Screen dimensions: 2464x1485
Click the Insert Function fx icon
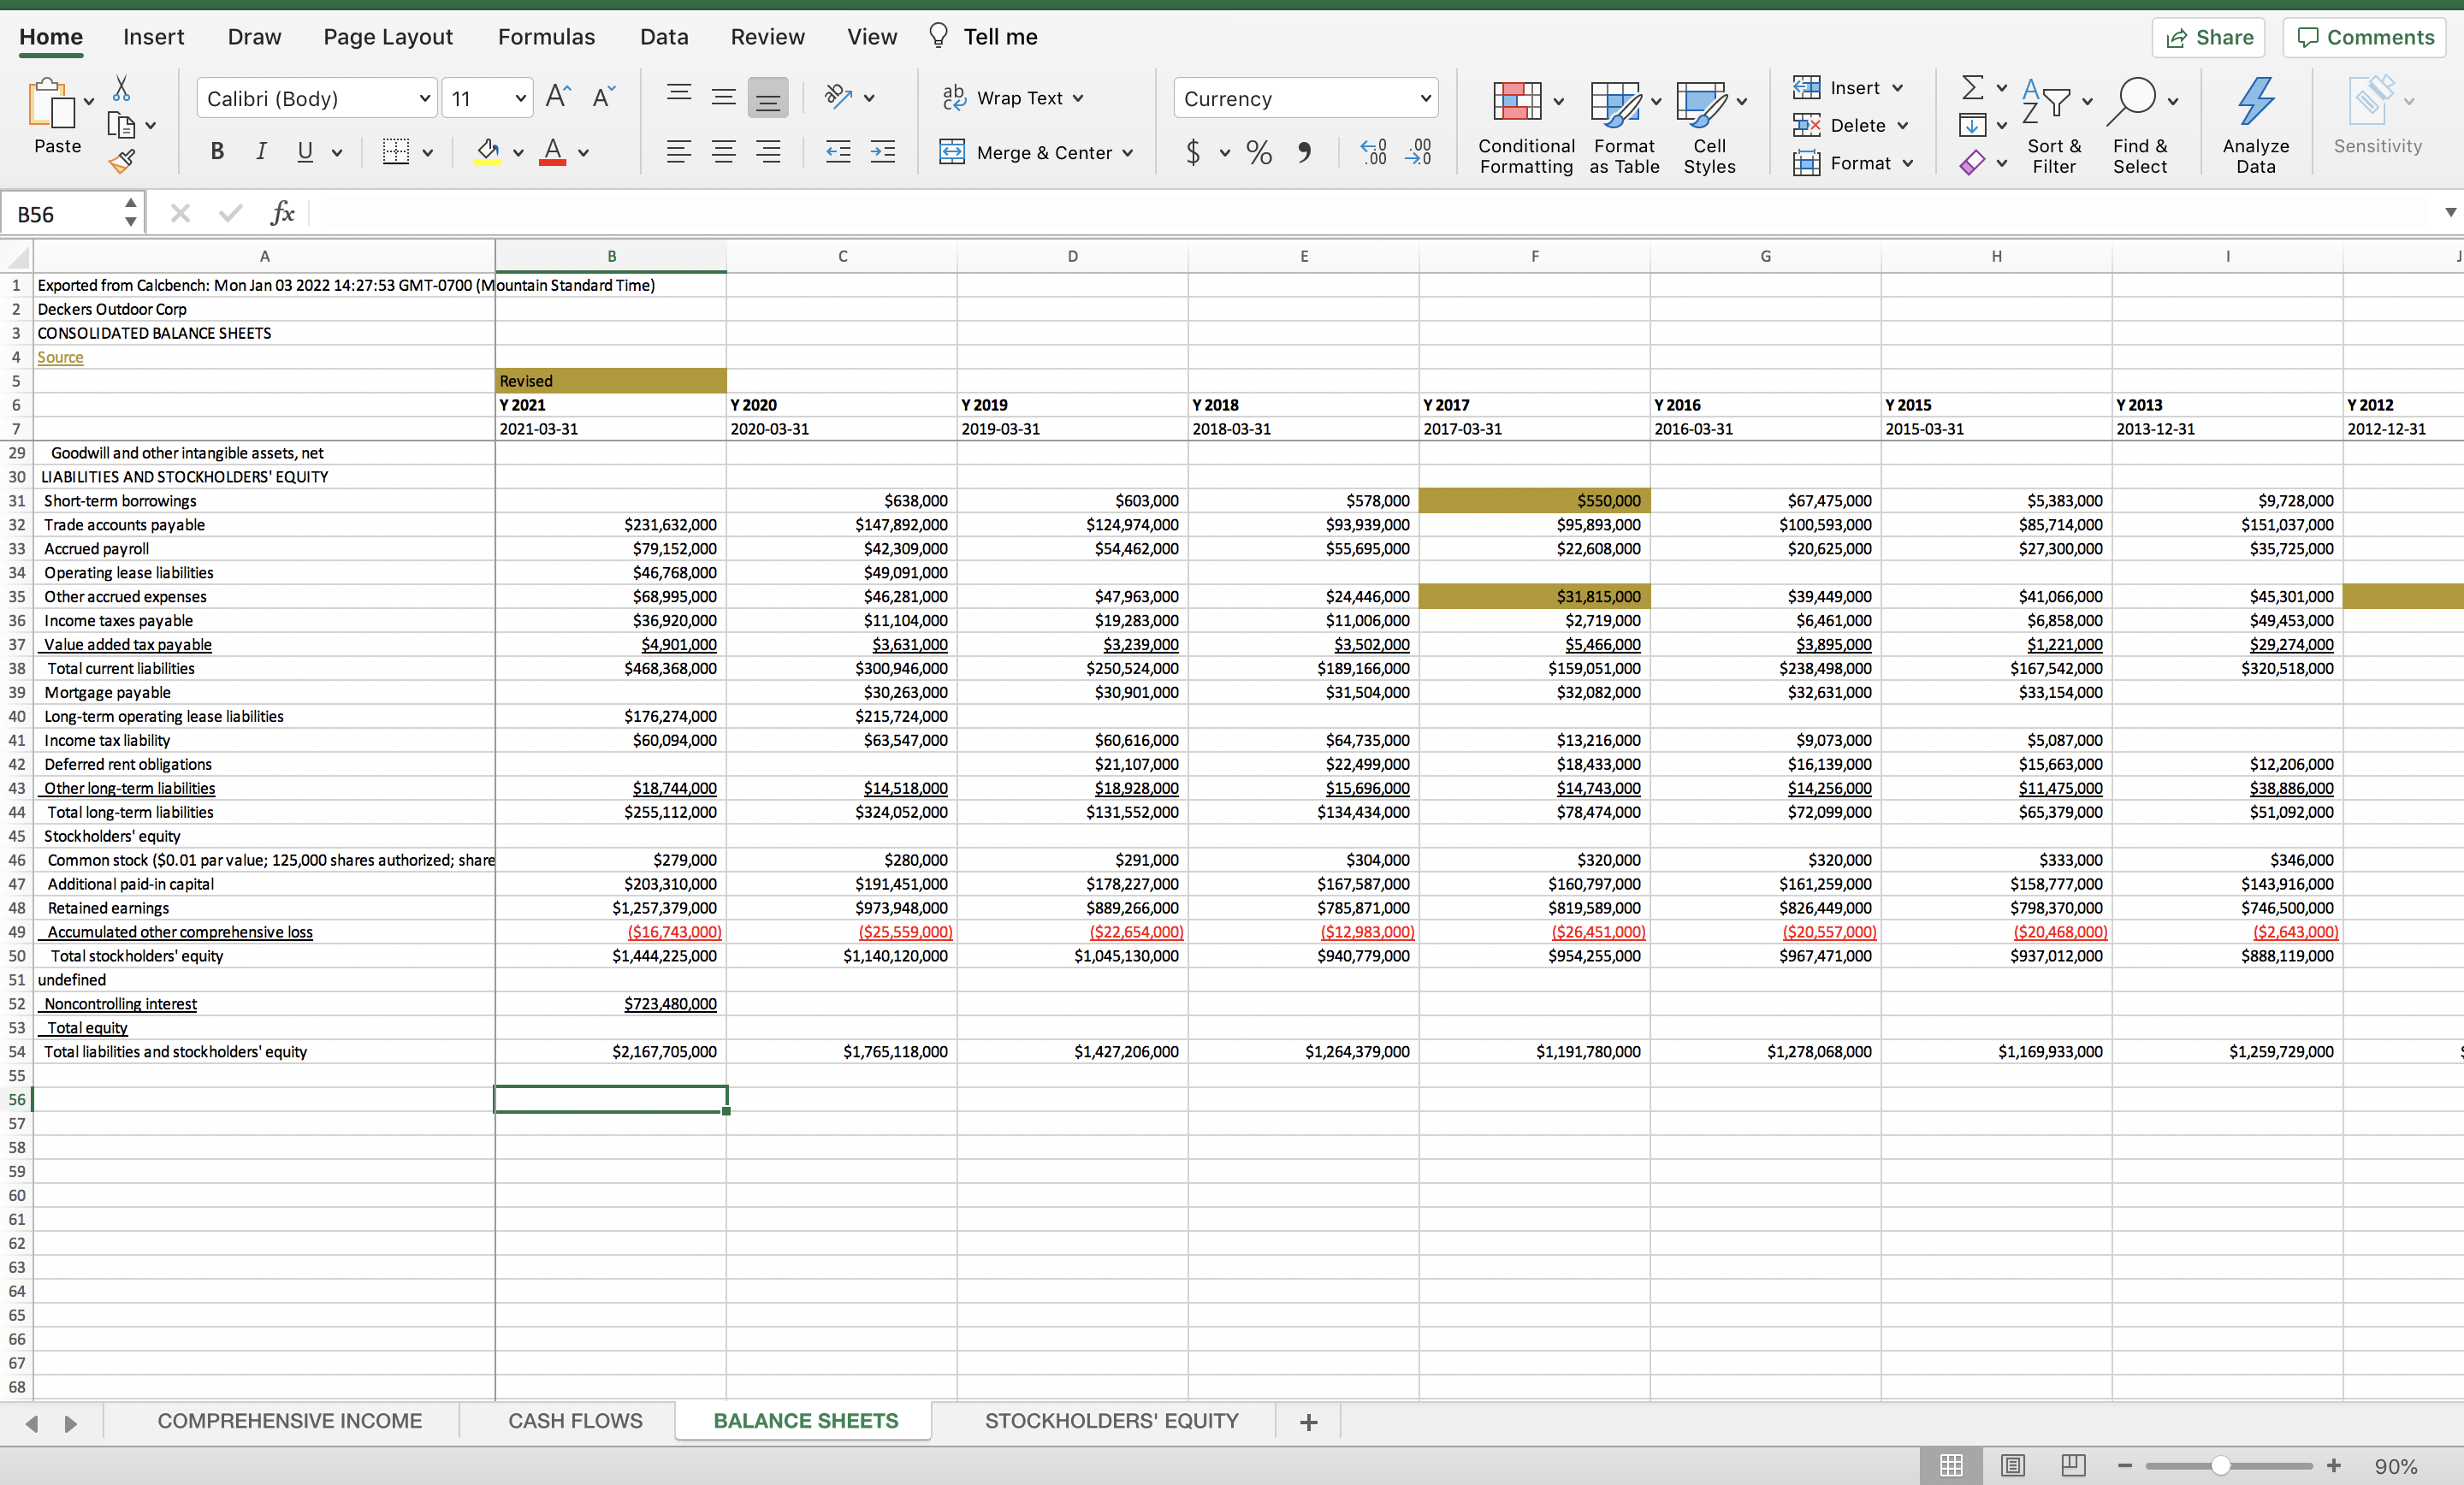click(x=282, y=213)
